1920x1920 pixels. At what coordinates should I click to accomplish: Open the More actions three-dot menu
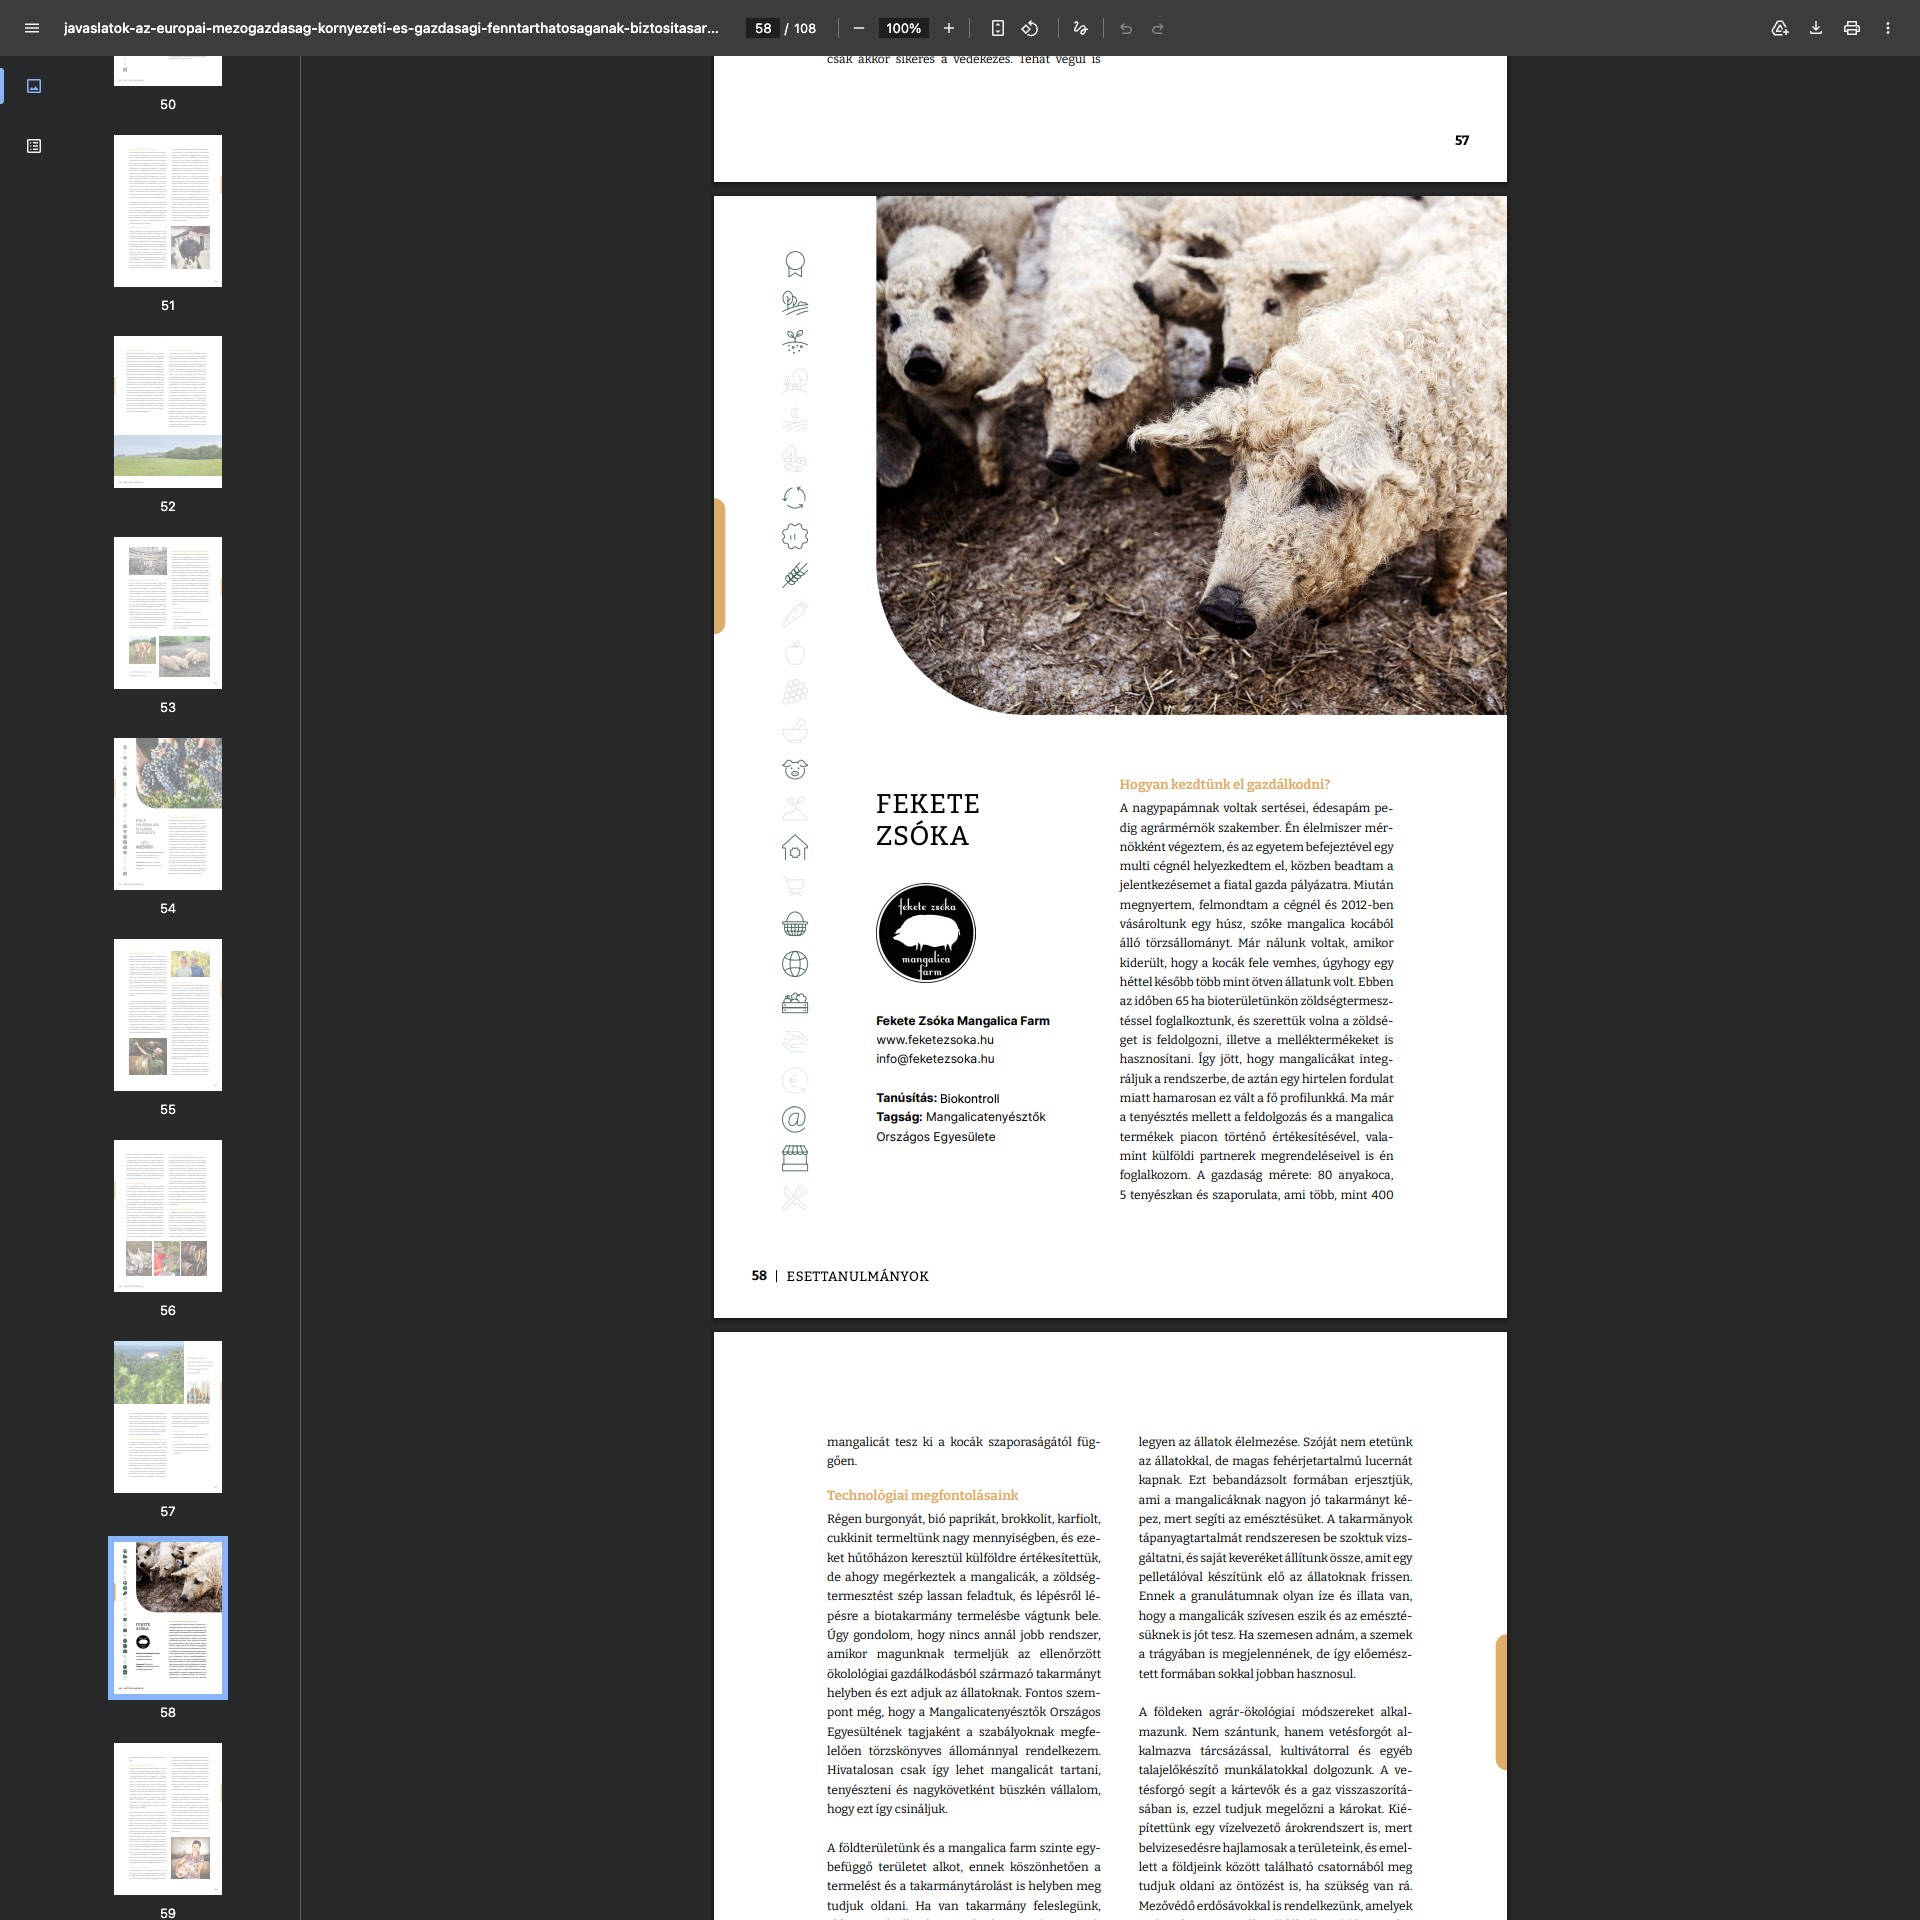pyautogui.click(x=1888, y=28)
